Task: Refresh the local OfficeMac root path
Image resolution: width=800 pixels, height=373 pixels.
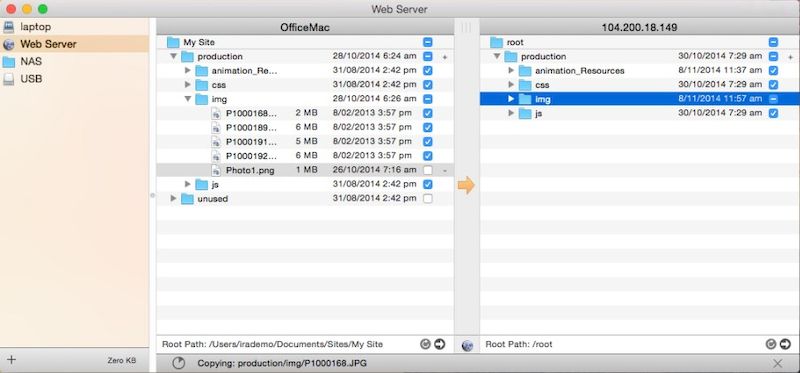Action: coord(425,344)
